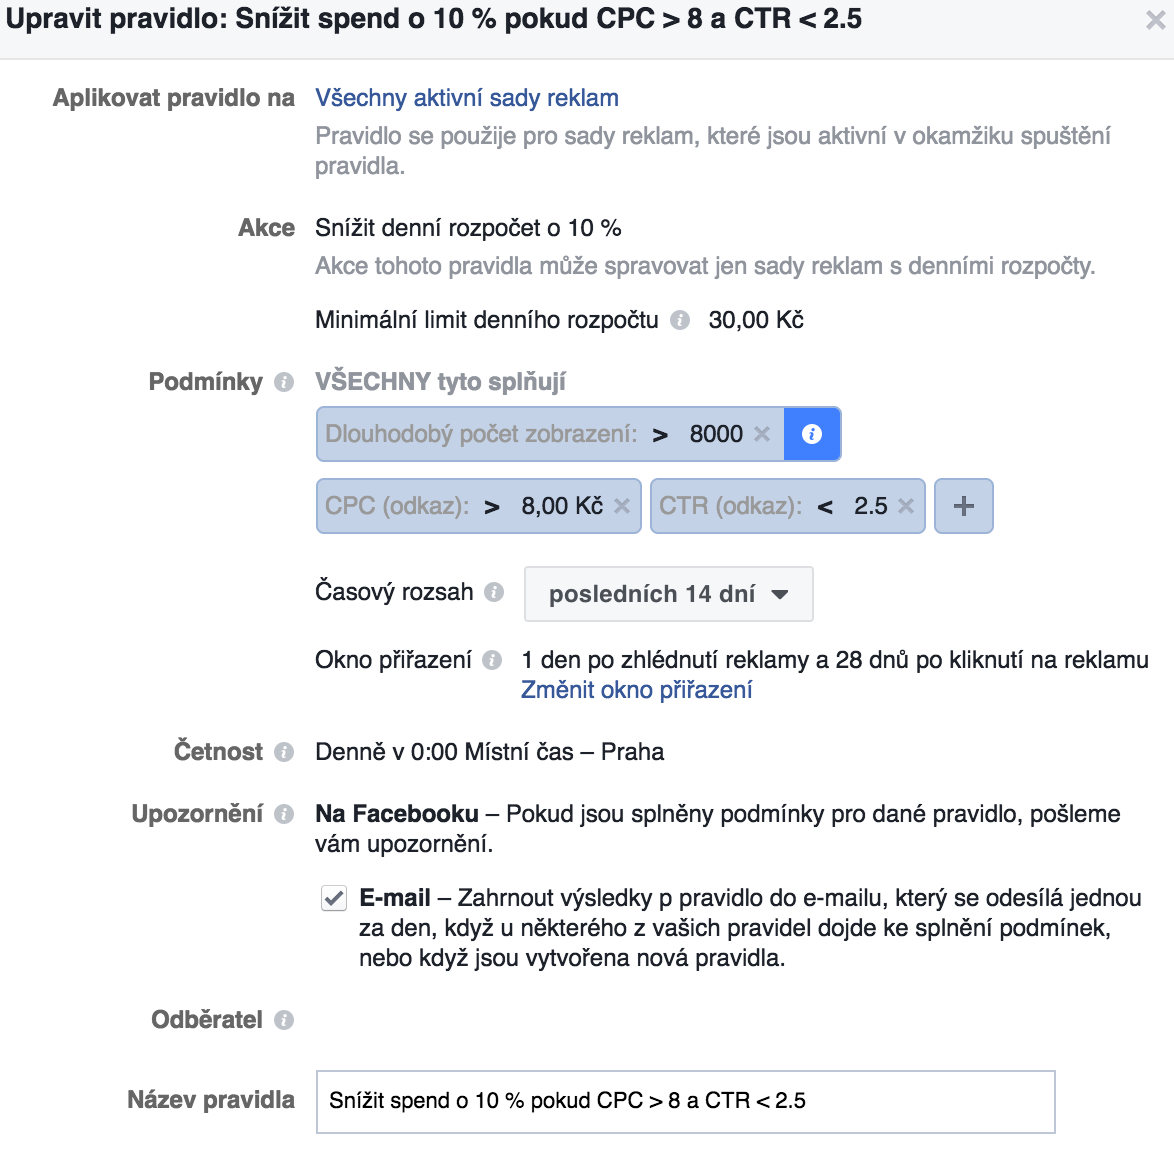
Task: Show info tooltip next to Odběratel
Action: [284, 1020]
